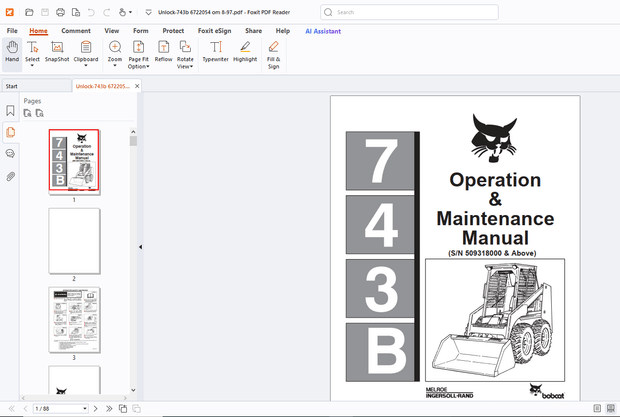This screenshot has height=417, width=620.
Task: Click the Zoom tool
Action: pyautogui.click(x=115, y=50)
